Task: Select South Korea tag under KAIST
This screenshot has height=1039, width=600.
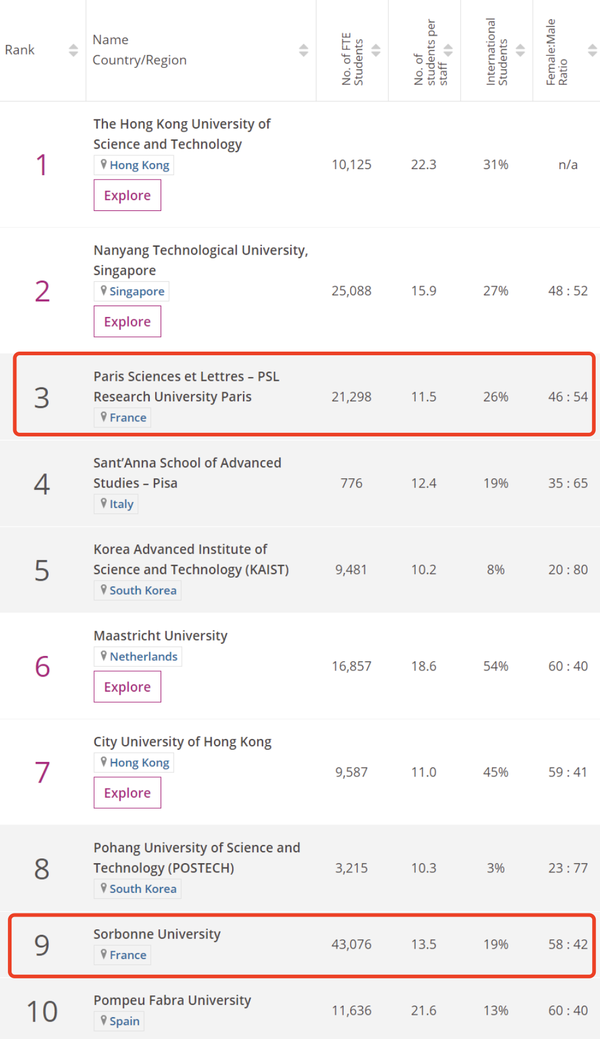Action: point(137,590)
